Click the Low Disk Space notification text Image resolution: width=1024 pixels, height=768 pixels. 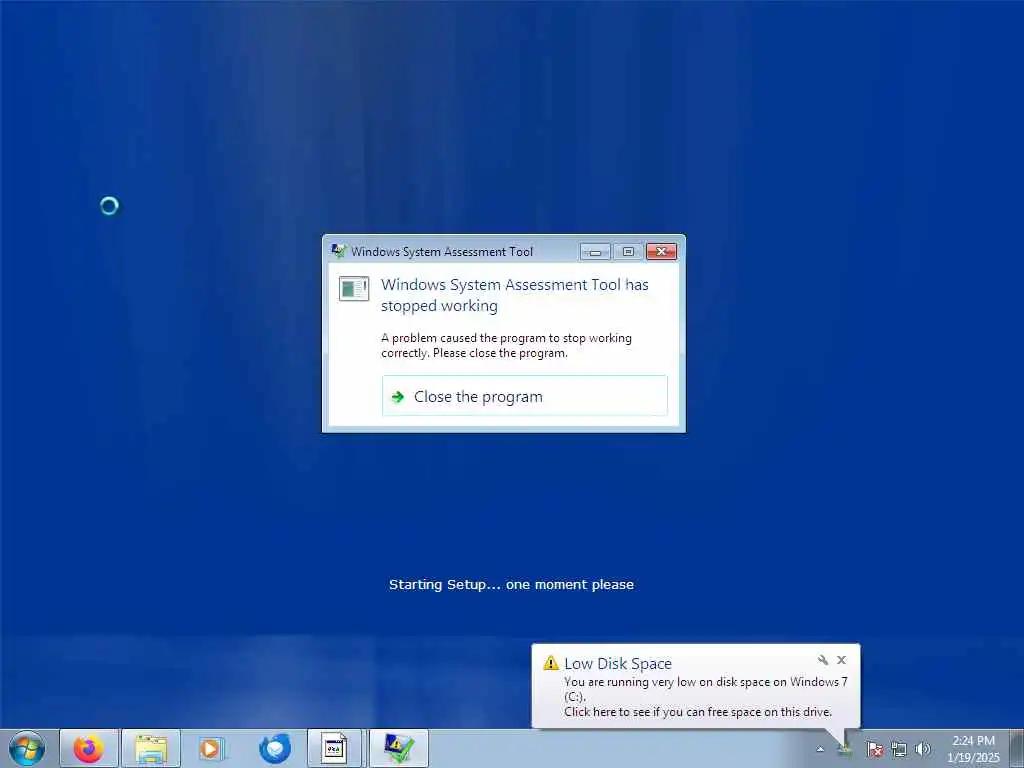point(705,697)
